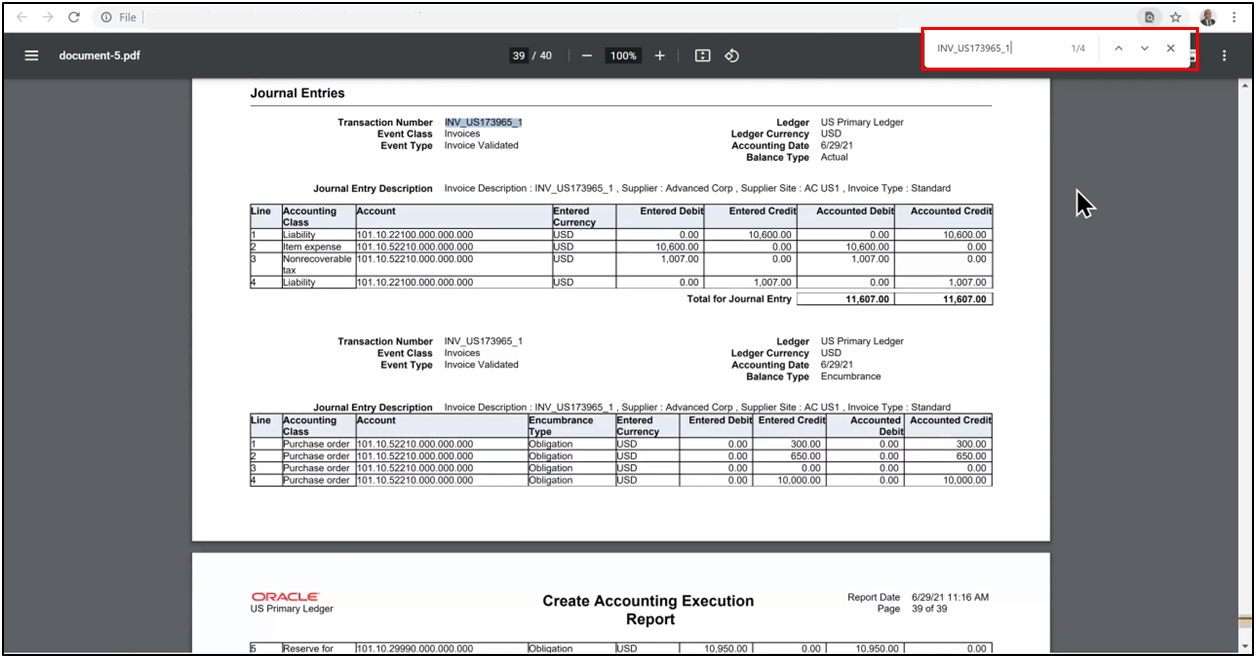Open the reading mode icon in address bar

tap(1149, 16)
